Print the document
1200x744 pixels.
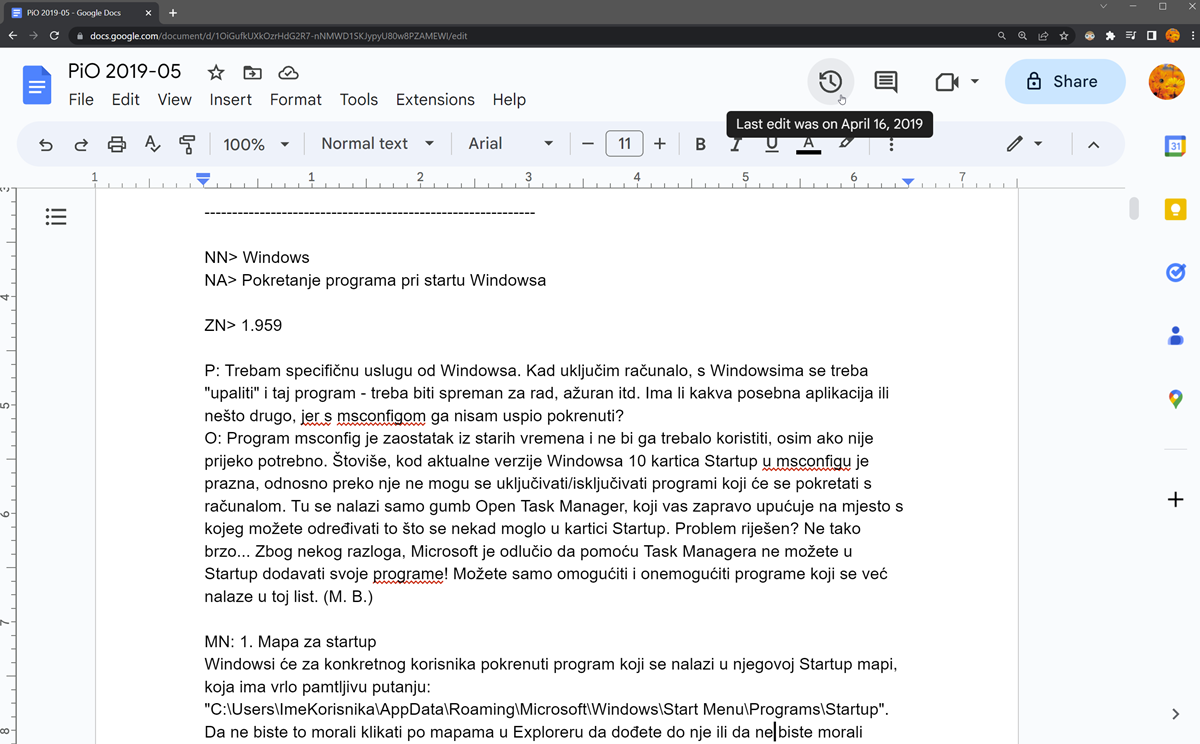coord(117,144)
